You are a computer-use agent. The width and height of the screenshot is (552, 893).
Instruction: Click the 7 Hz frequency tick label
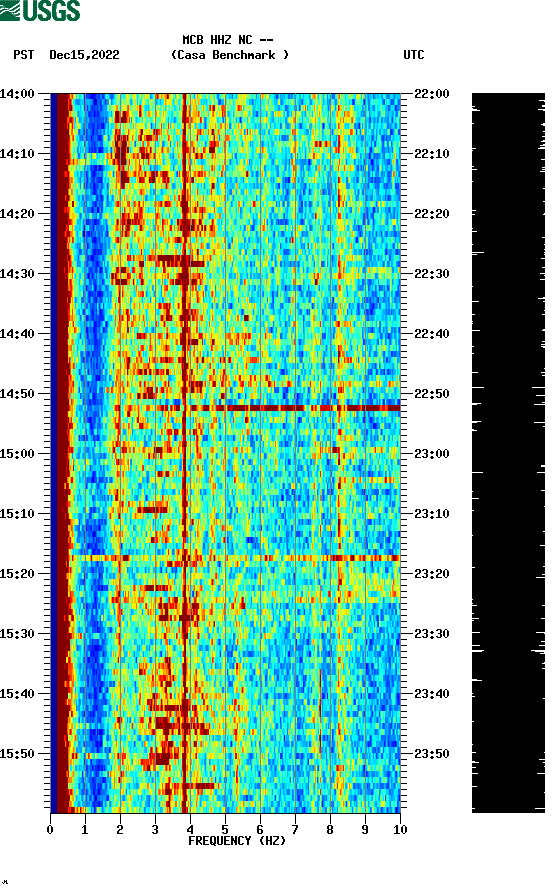295,830
